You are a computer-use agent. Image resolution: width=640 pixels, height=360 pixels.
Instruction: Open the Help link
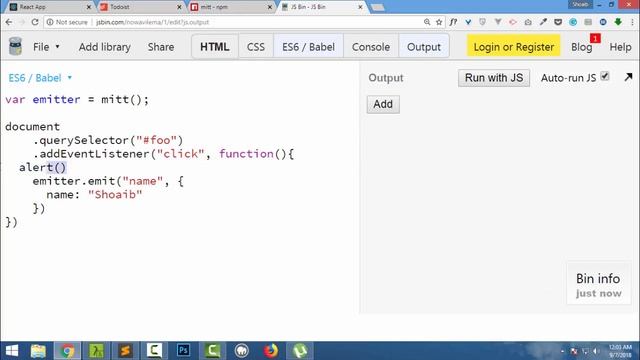(x=620, y=47)
